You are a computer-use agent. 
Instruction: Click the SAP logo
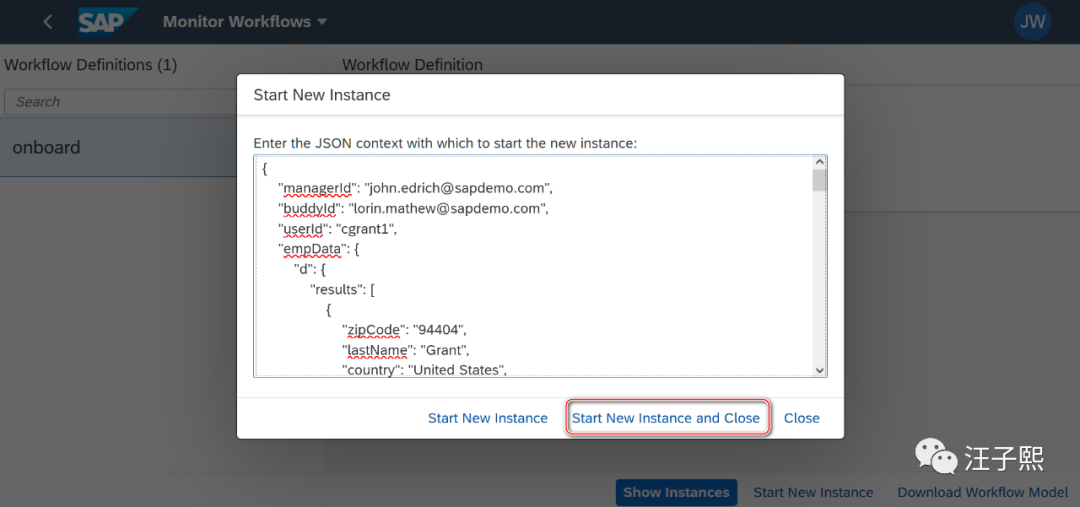[107, 22]
